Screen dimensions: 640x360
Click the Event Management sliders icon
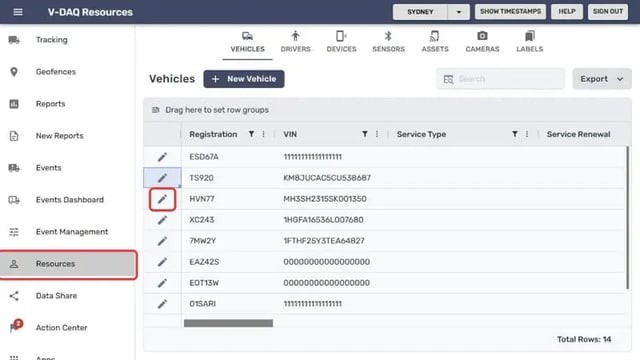point(14,232)
